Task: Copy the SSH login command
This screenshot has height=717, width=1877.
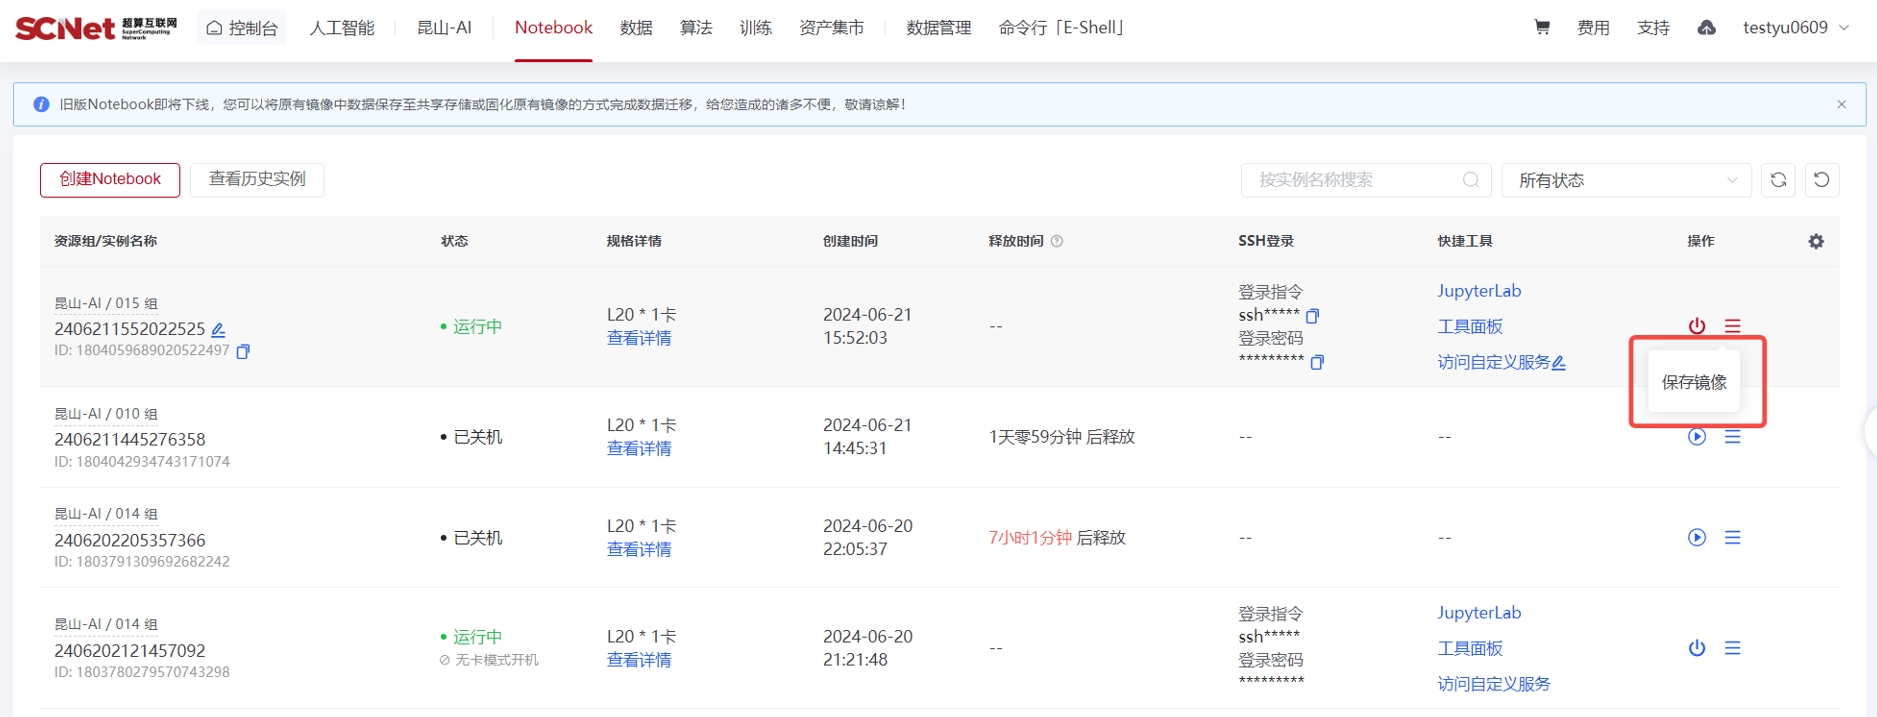Action: [1312, 316]
